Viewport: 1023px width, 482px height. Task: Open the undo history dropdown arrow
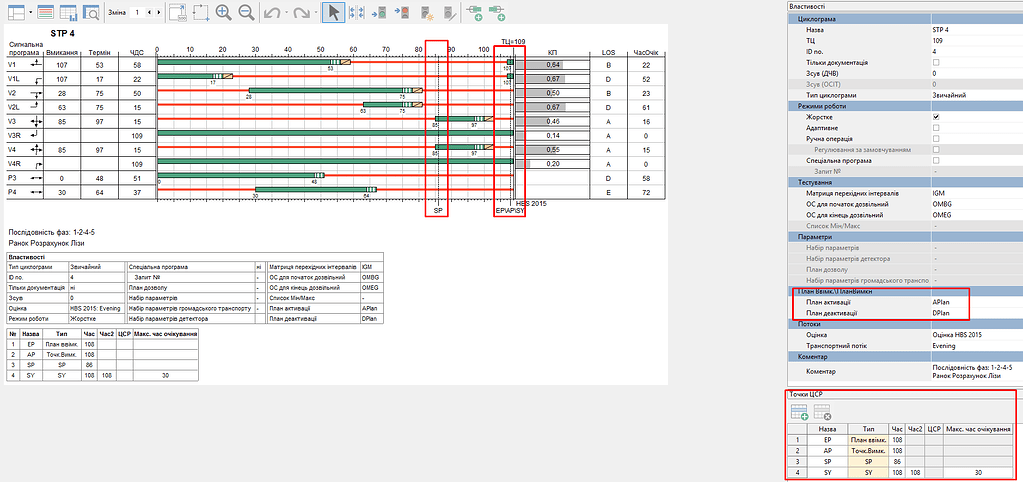click(285, 13)
